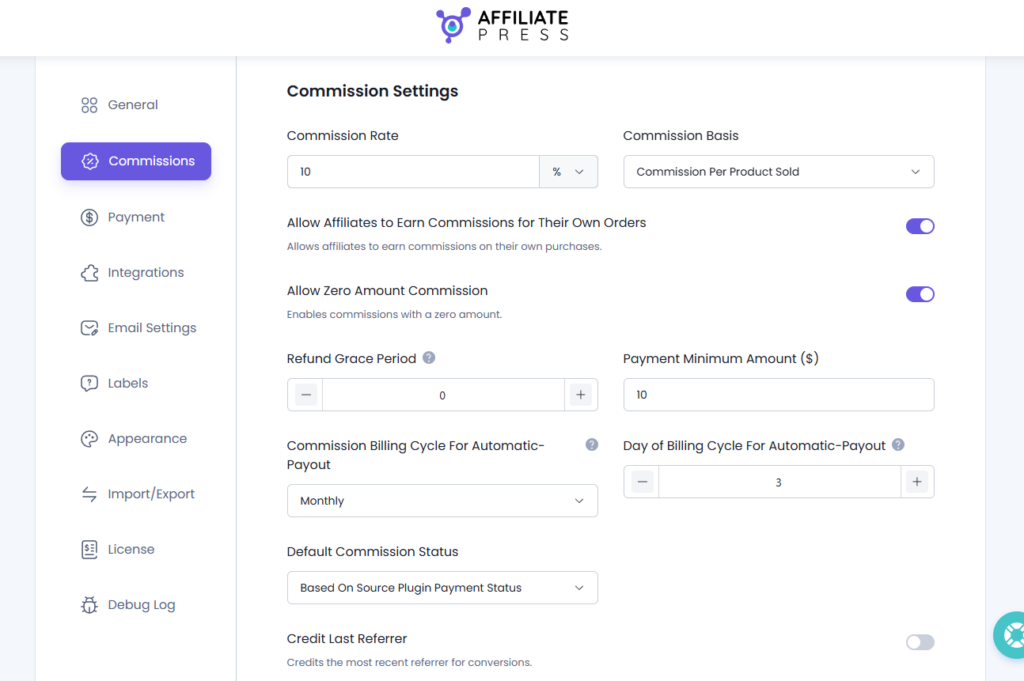
Task: Enable the Credit Last Referrer switch
Action: pyautogui.click(x=920, y=642)
